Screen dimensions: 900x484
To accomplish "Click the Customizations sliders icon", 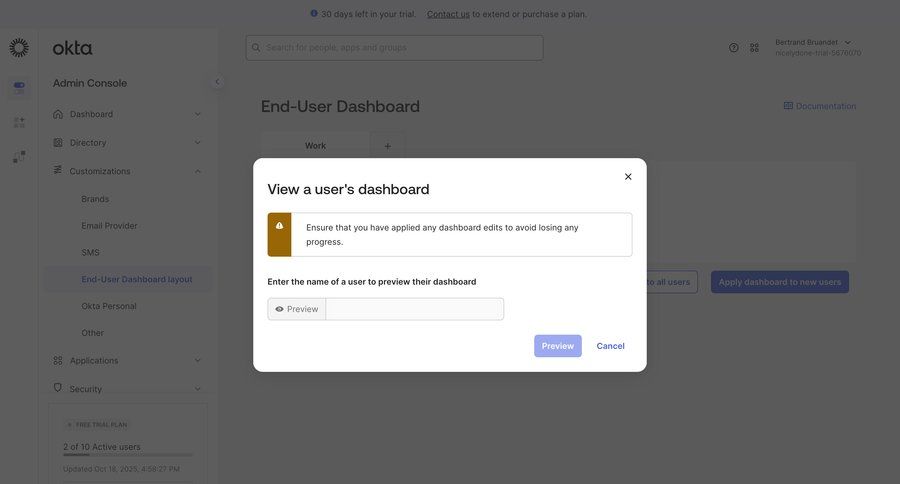I will 58,170.
